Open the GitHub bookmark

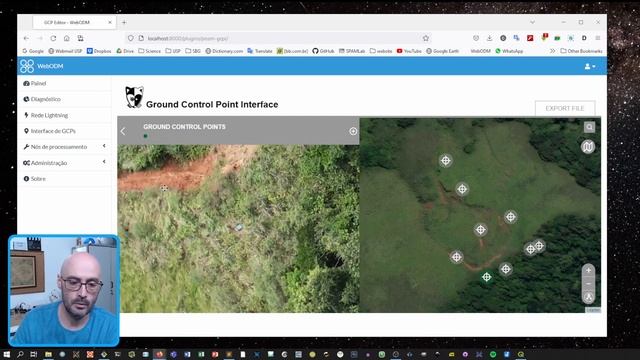(x=323, y=51)
